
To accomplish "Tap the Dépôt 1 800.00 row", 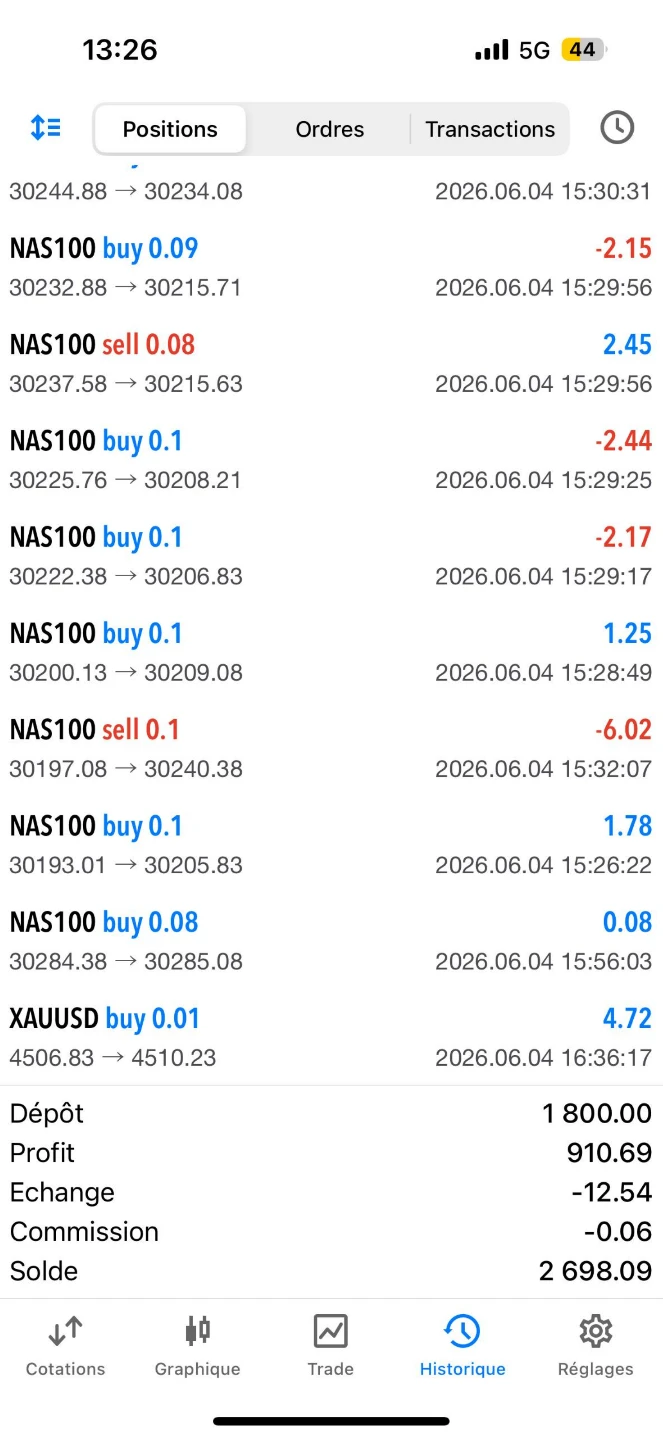I will [331, 1113].
